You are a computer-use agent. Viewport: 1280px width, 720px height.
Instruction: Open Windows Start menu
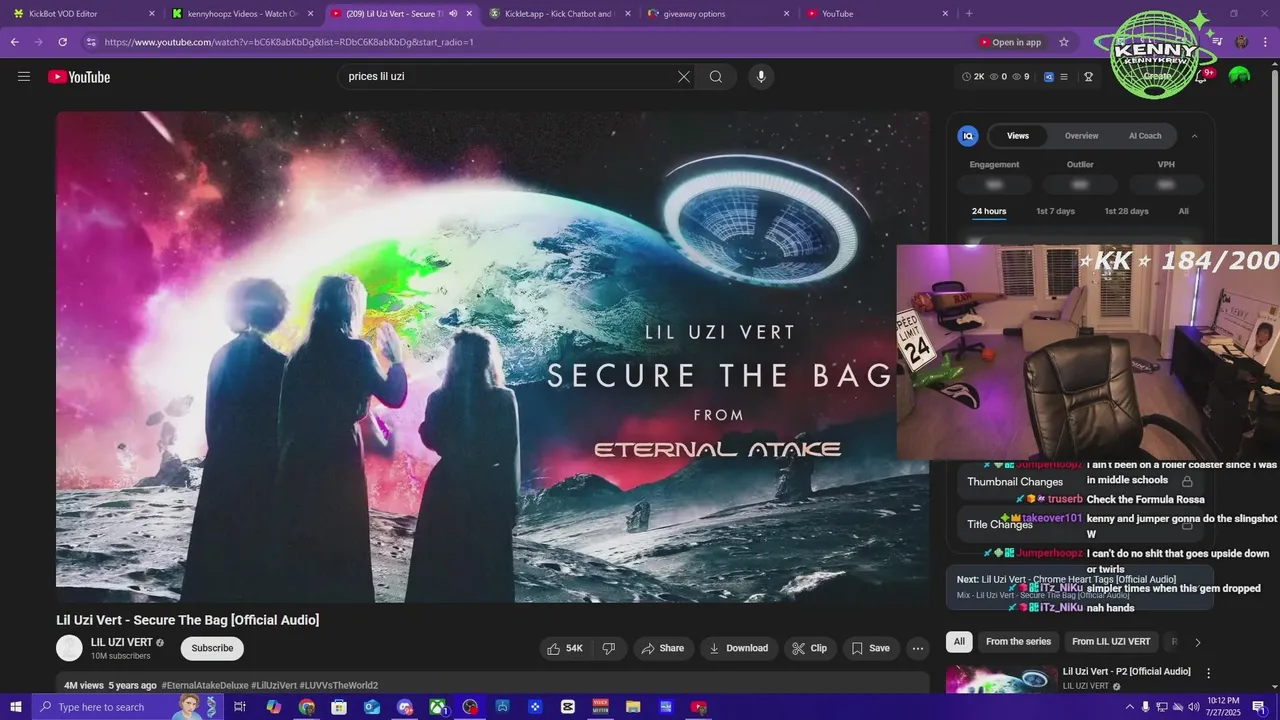15,707
